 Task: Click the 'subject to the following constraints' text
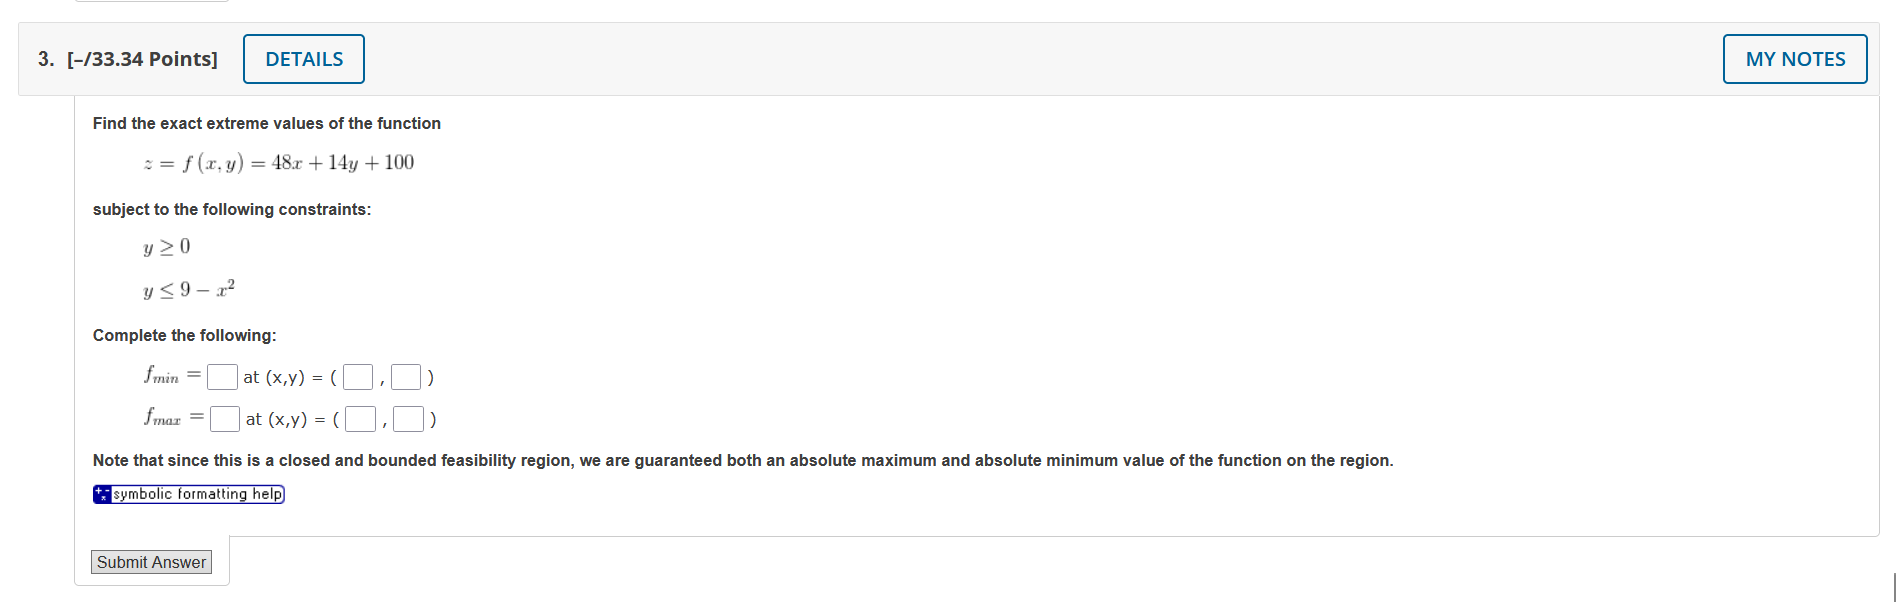coord(232,209)
